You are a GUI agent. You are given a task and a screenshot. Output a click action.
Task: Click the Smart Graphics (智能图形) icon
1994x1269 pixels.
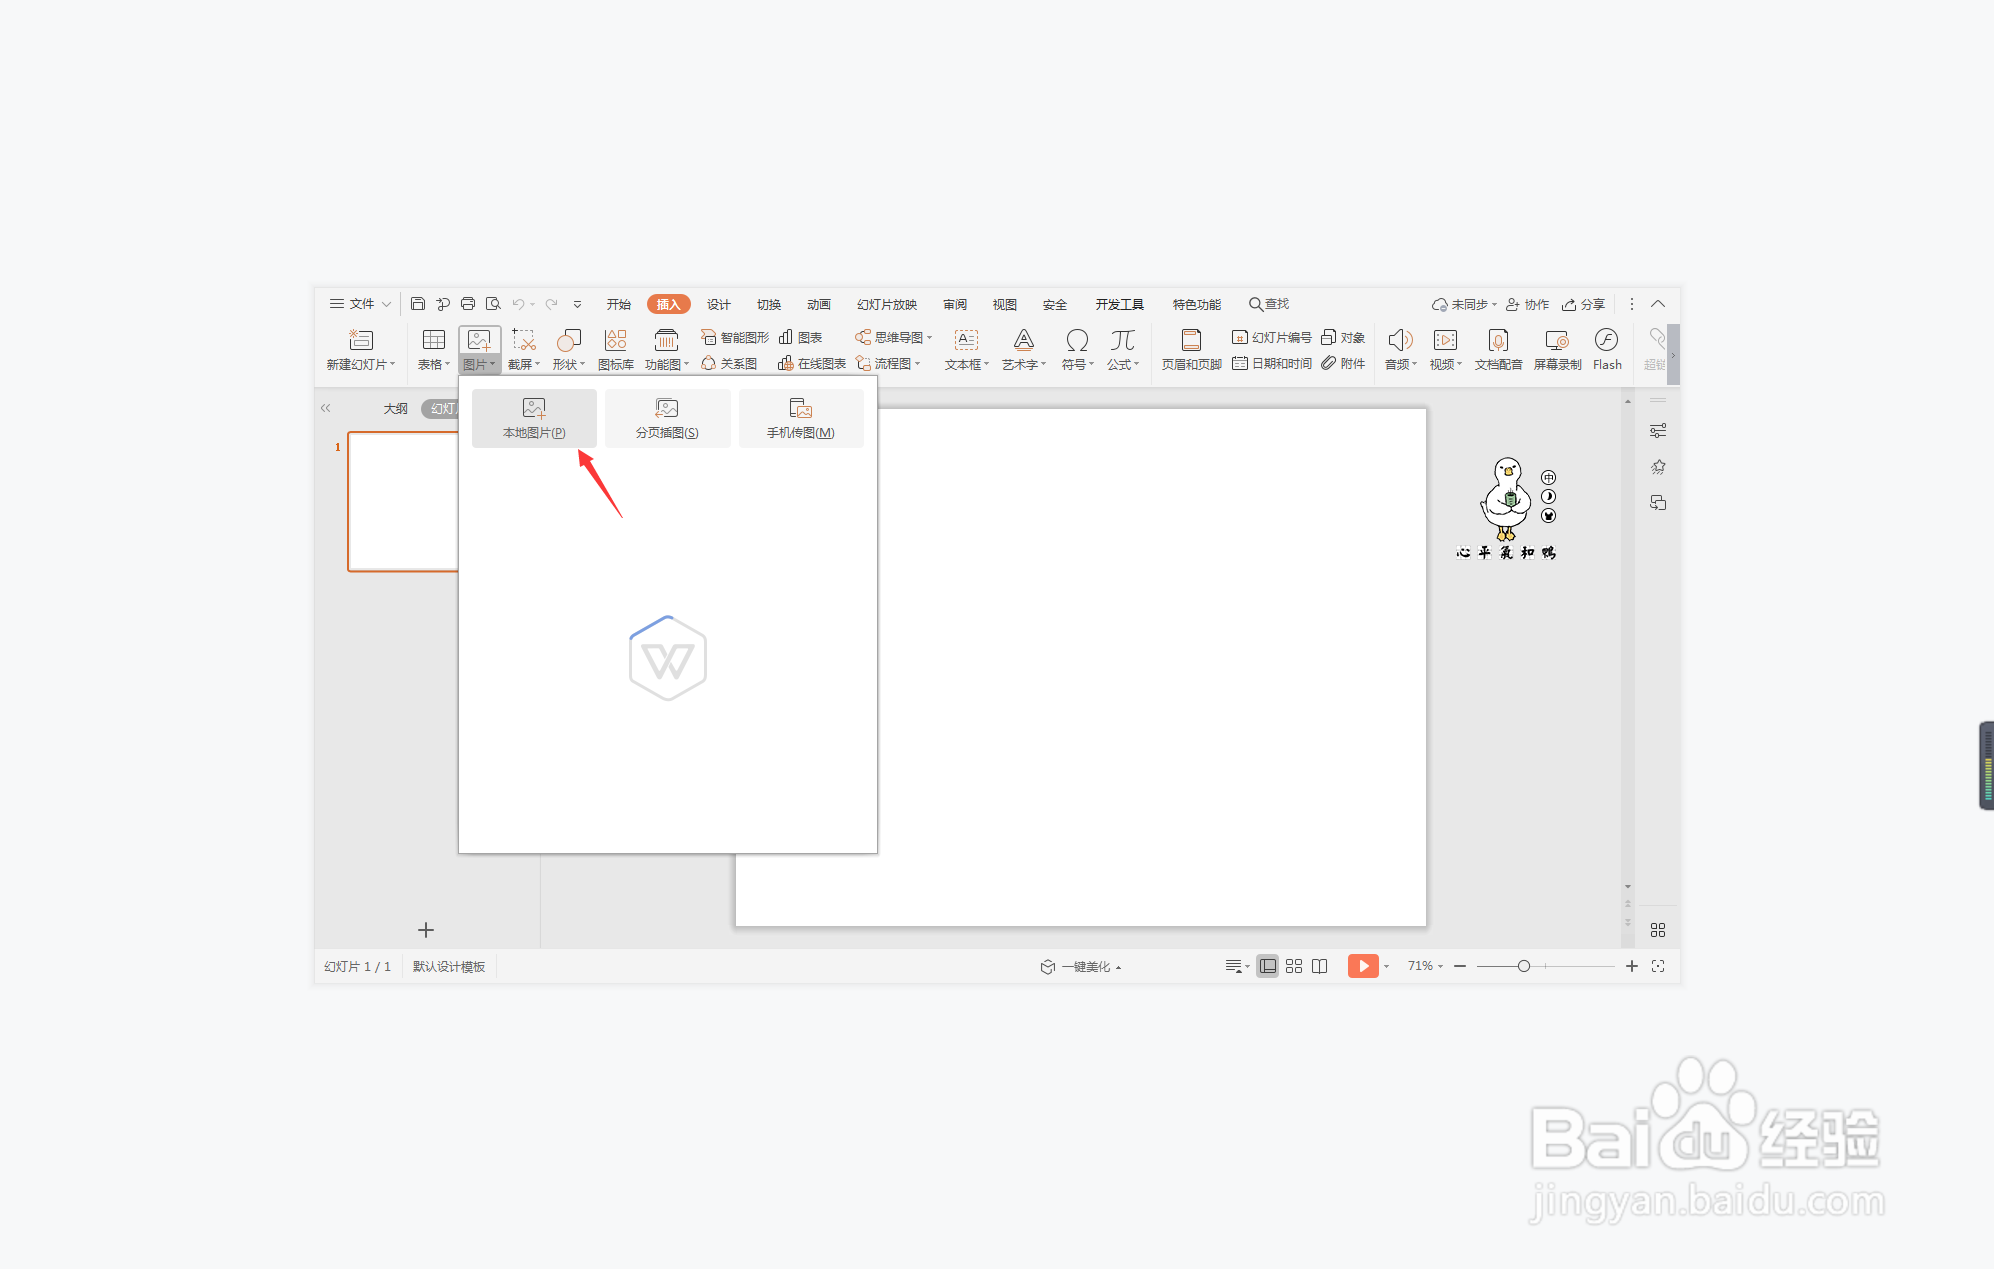[x=735, y=337]
